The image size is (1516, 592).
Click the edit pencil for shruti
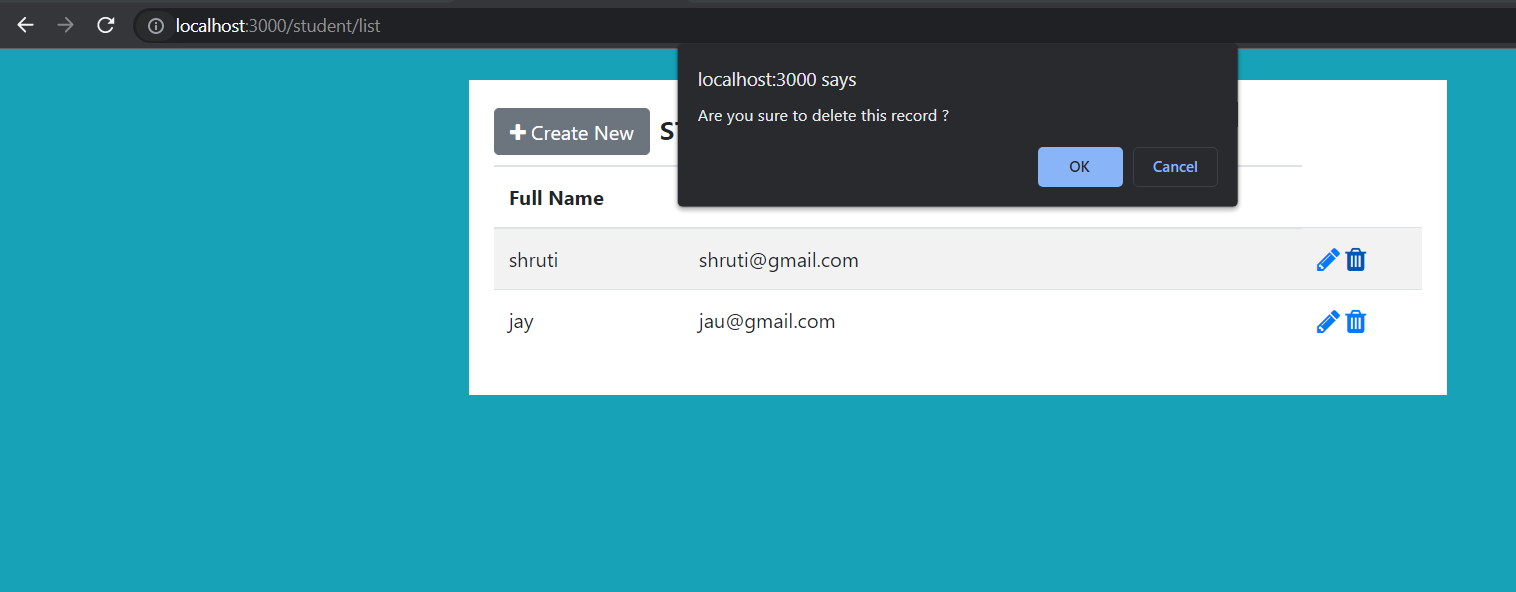click(x=1327, y=260)
